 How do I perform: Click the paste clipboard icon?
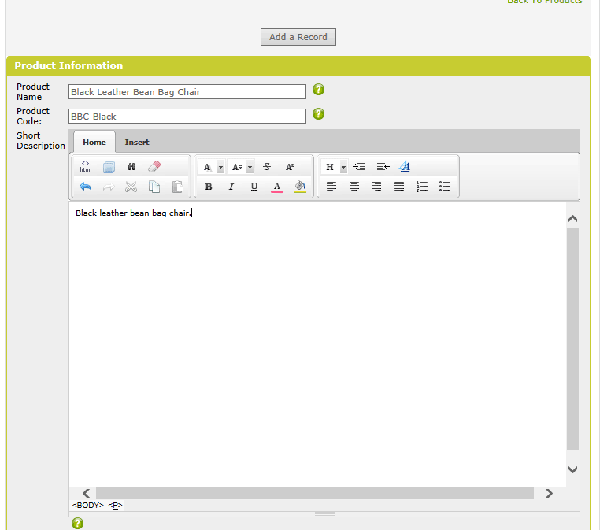[177, 187]
